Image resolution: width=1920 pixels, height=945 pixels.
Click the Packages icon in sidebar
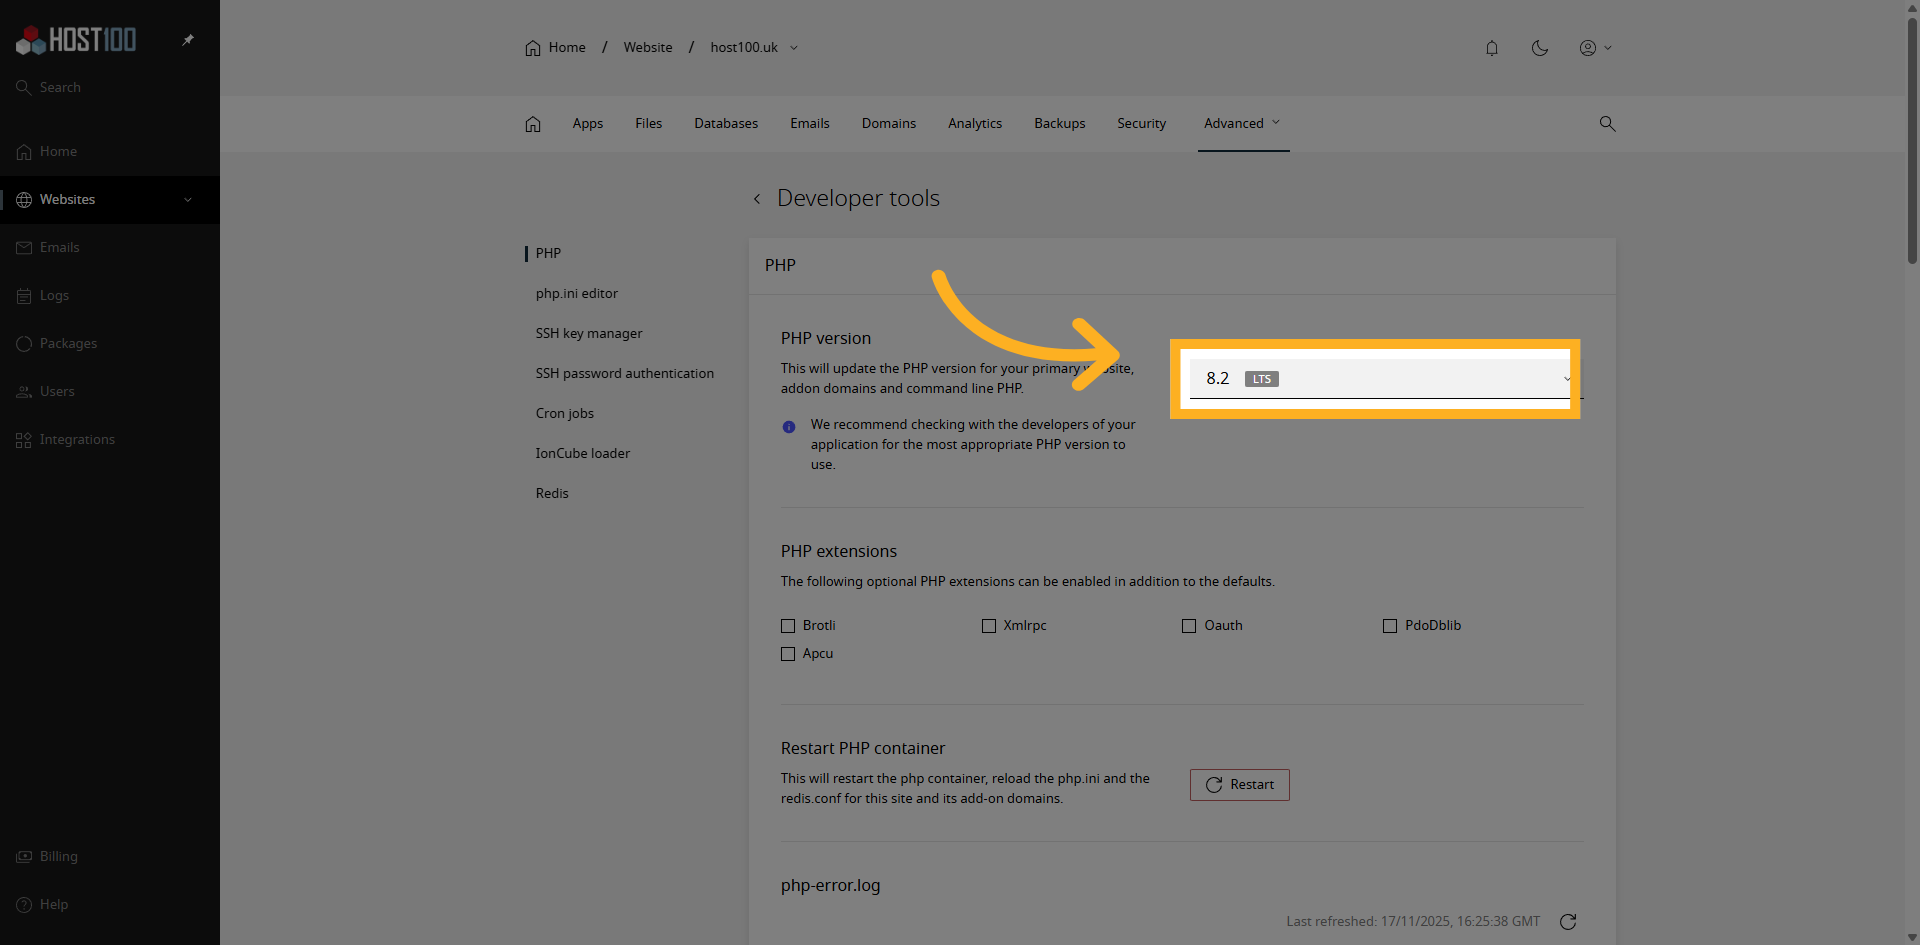(24, 344)
